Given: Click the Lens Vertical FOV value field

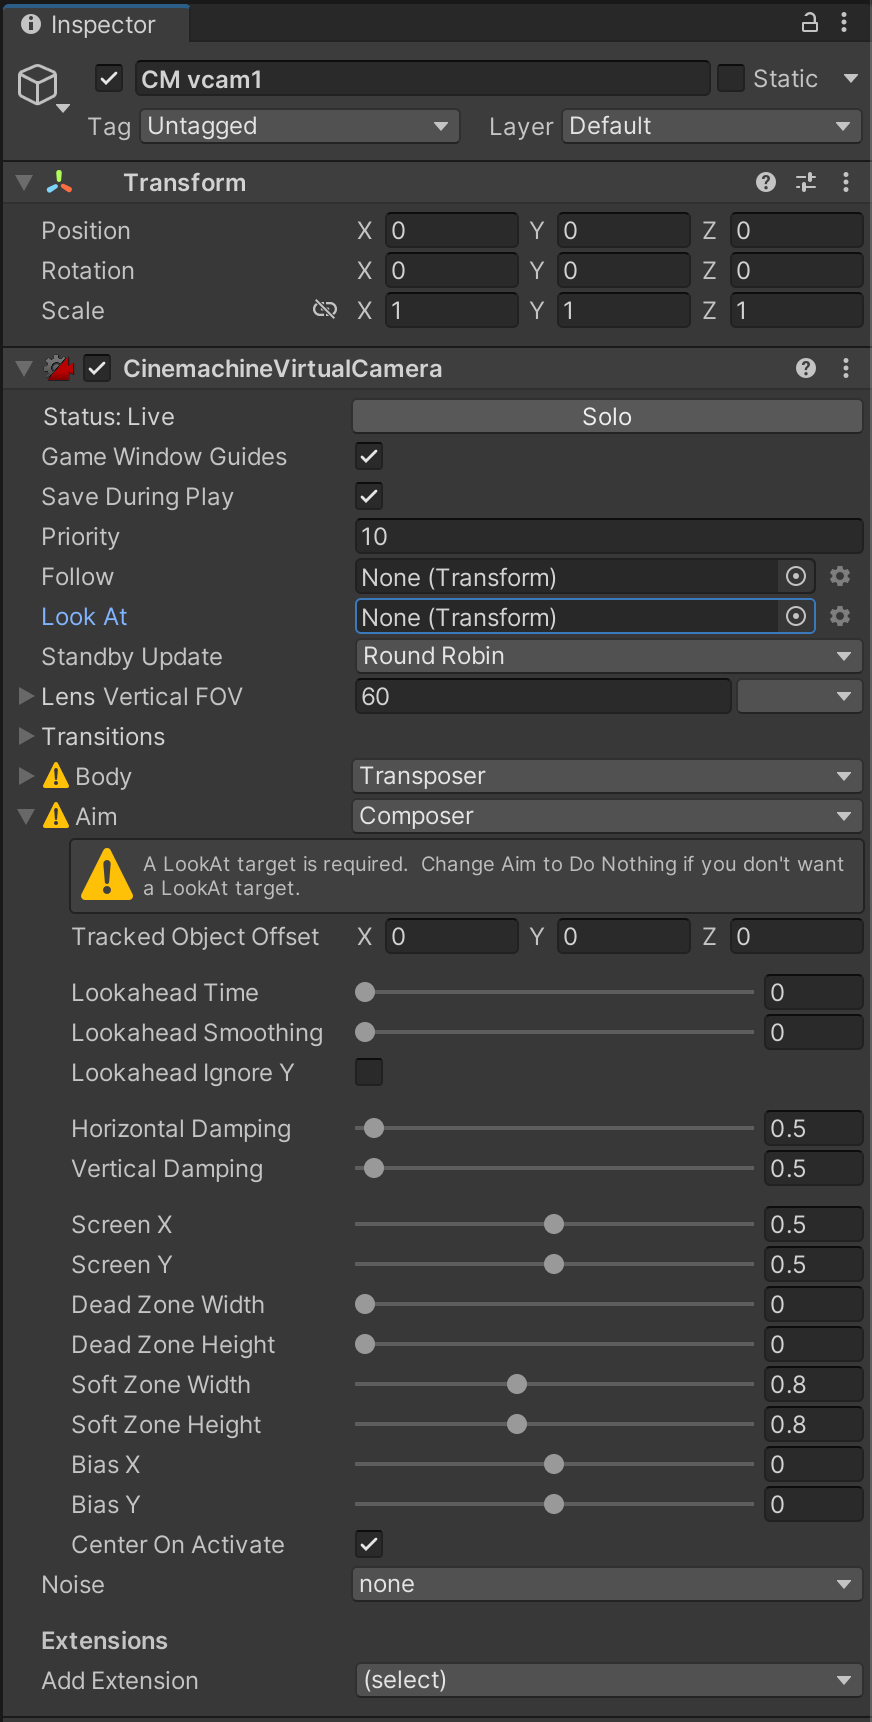Looking at the screenshot, I should pyautogui.click(x=543, y=696).
